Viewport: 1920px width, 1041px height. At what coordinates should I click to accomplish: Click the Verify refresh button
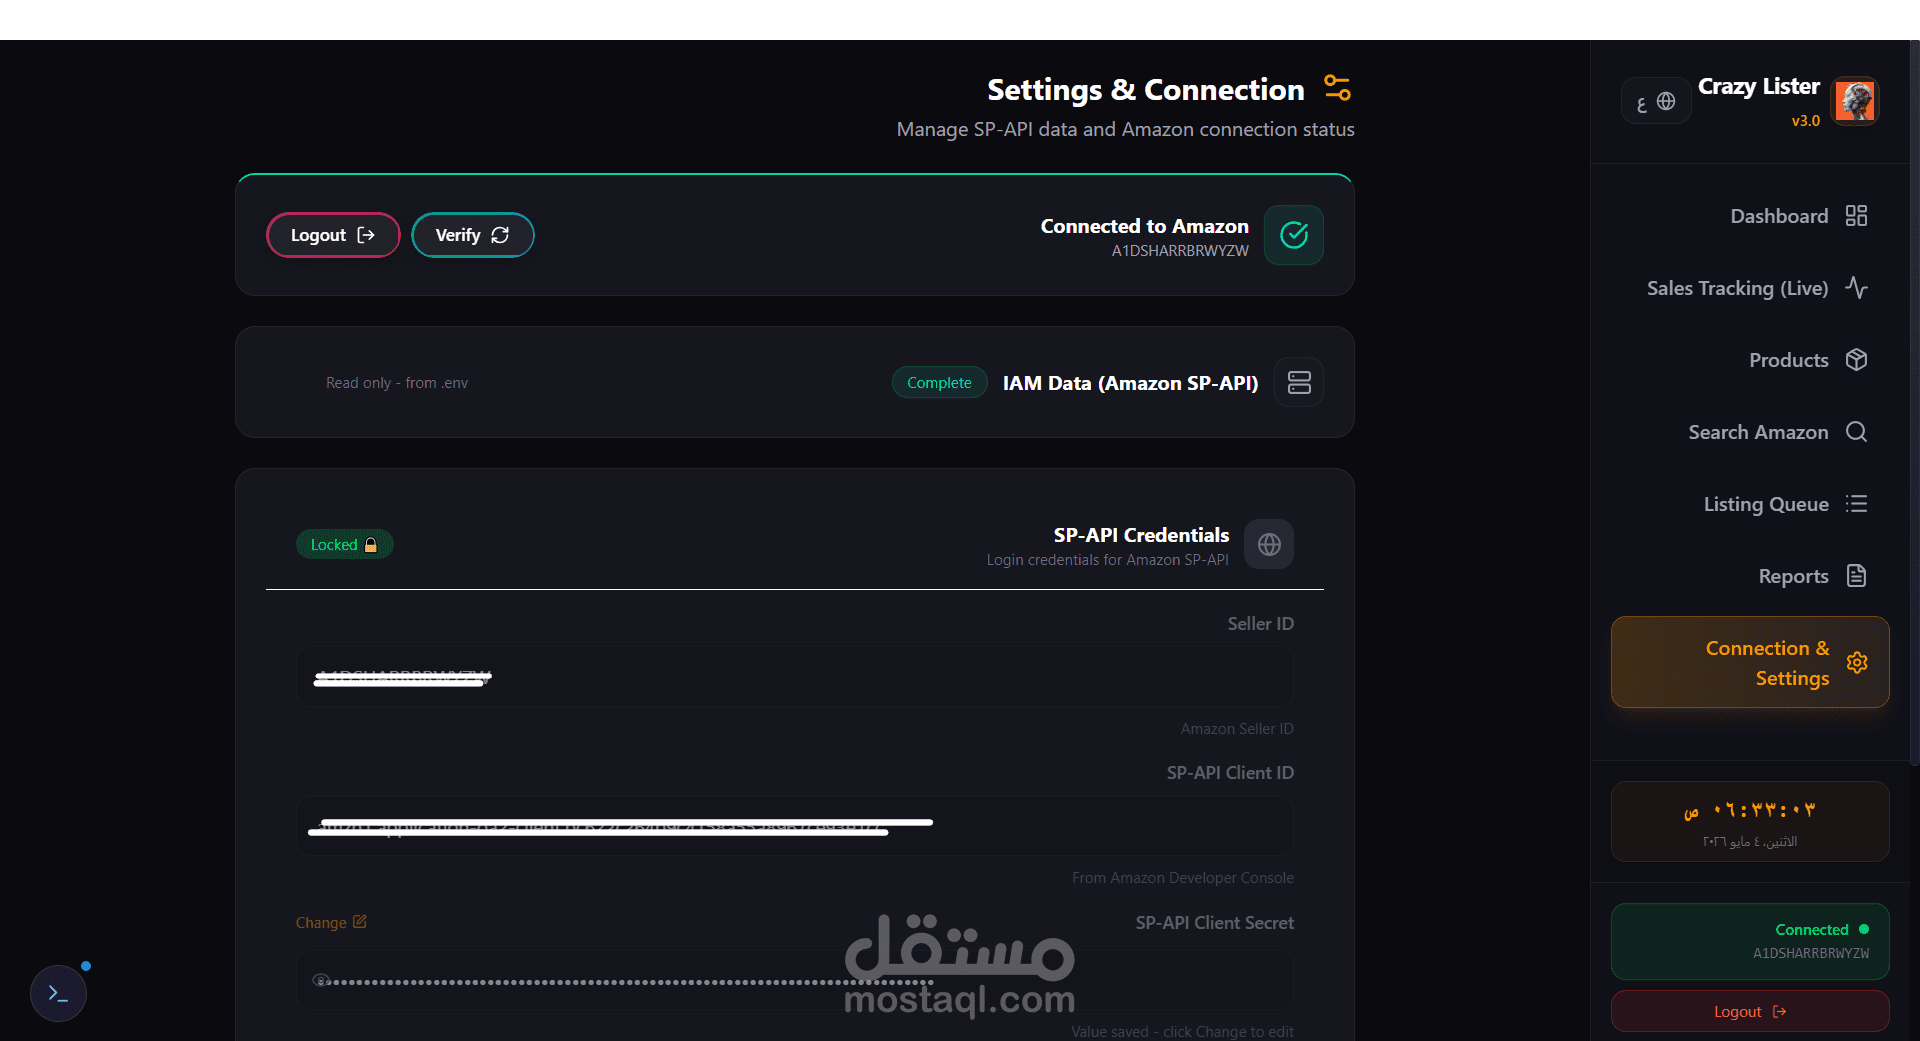tap(473, 235)
